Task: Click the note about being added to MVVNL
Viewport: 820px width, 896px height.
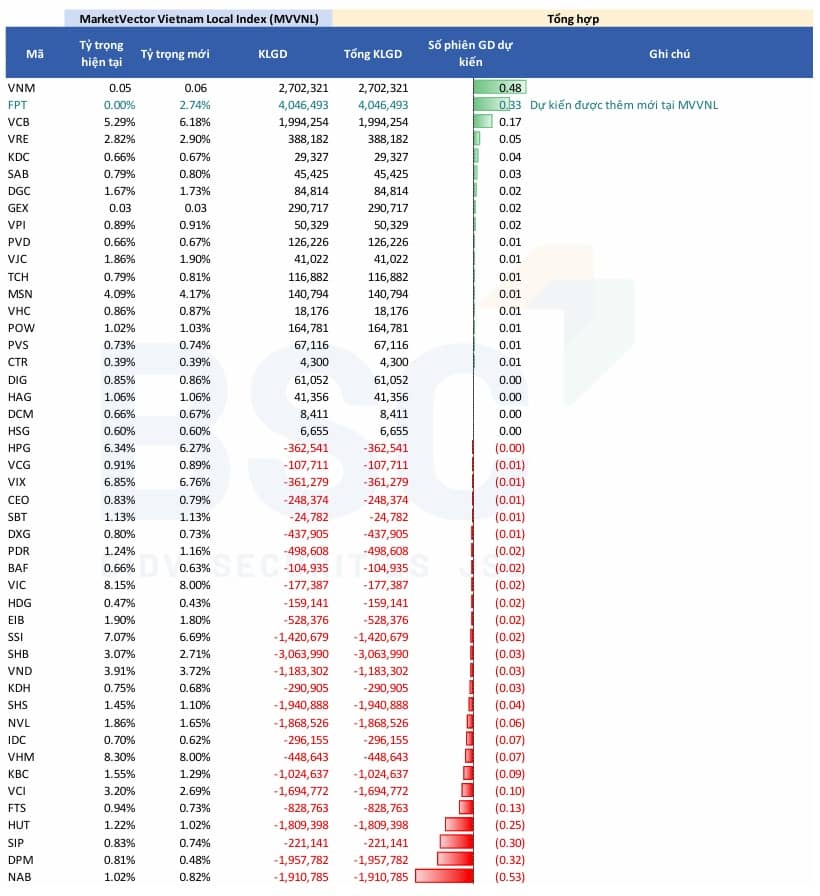Action: (624, 105)
